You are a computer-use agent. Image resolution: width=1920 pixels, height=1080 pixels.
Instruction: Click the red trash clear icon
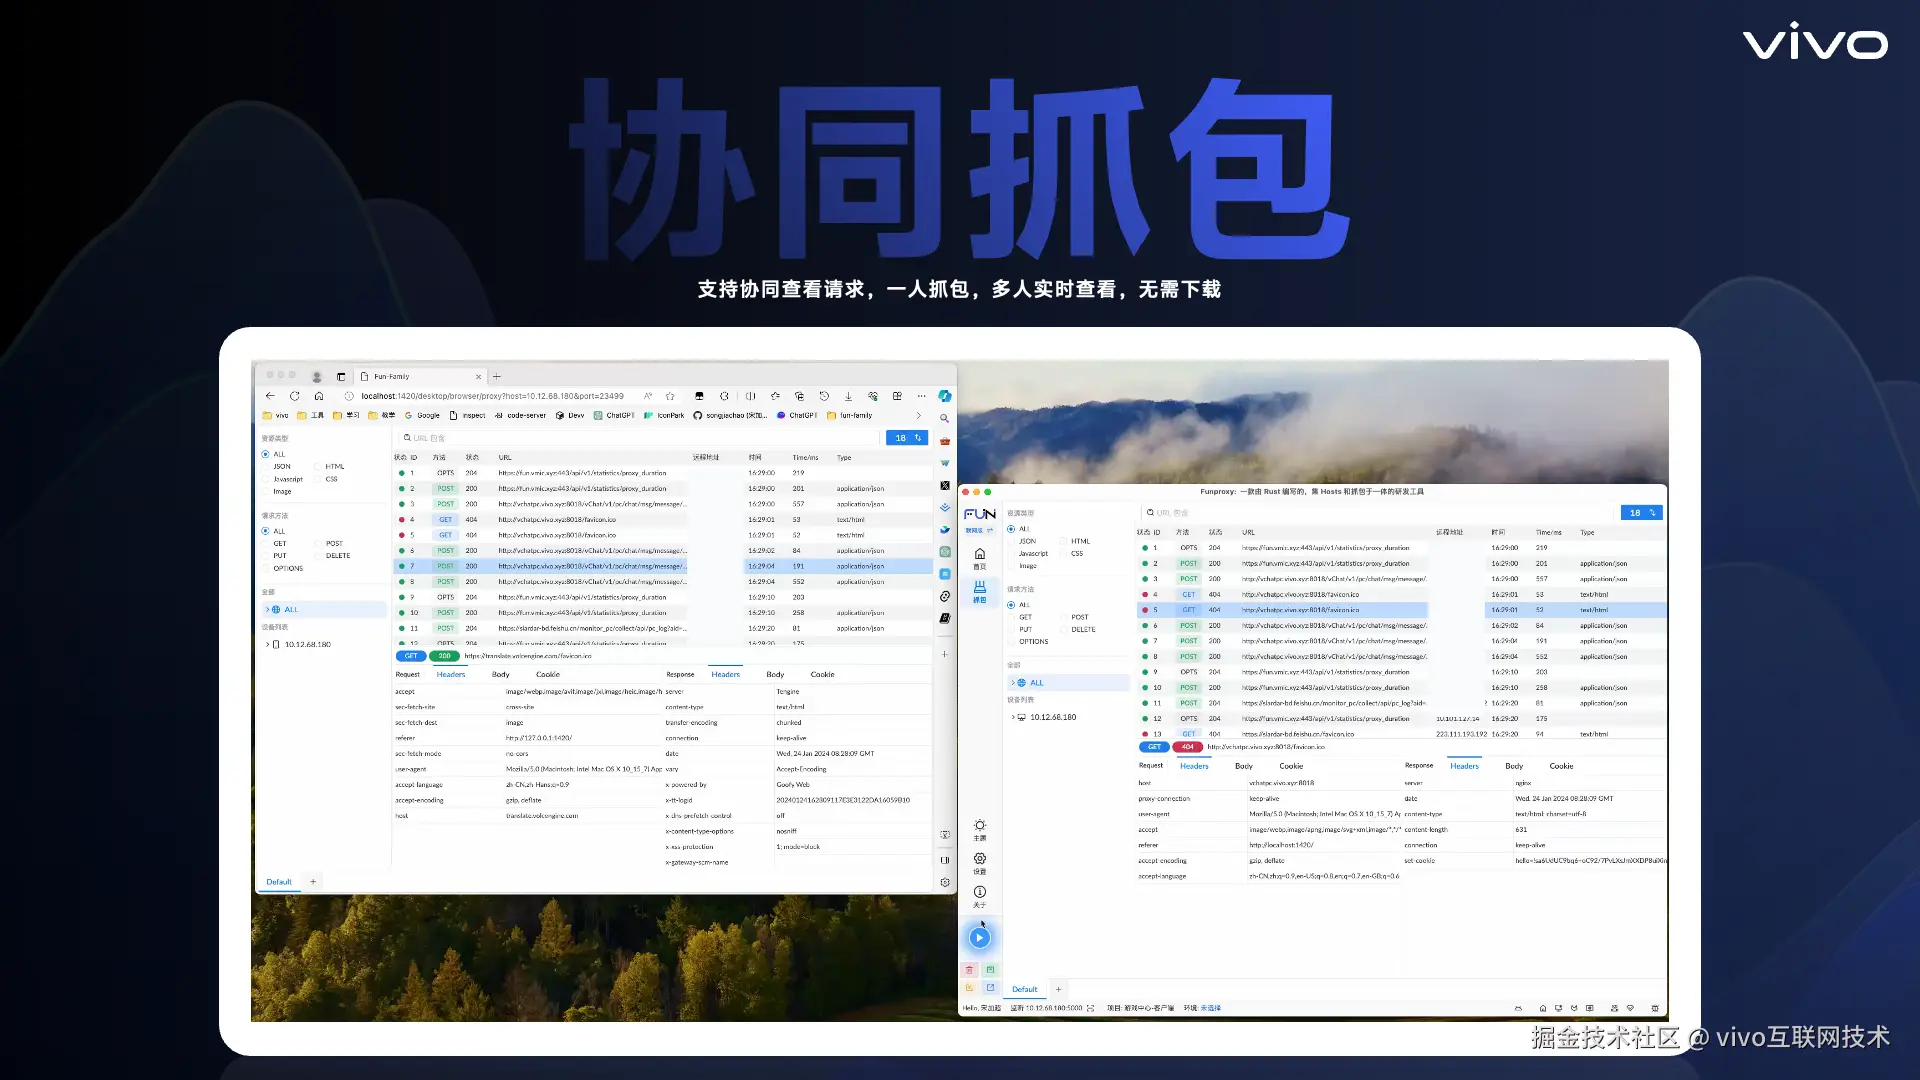pos(969,969)
